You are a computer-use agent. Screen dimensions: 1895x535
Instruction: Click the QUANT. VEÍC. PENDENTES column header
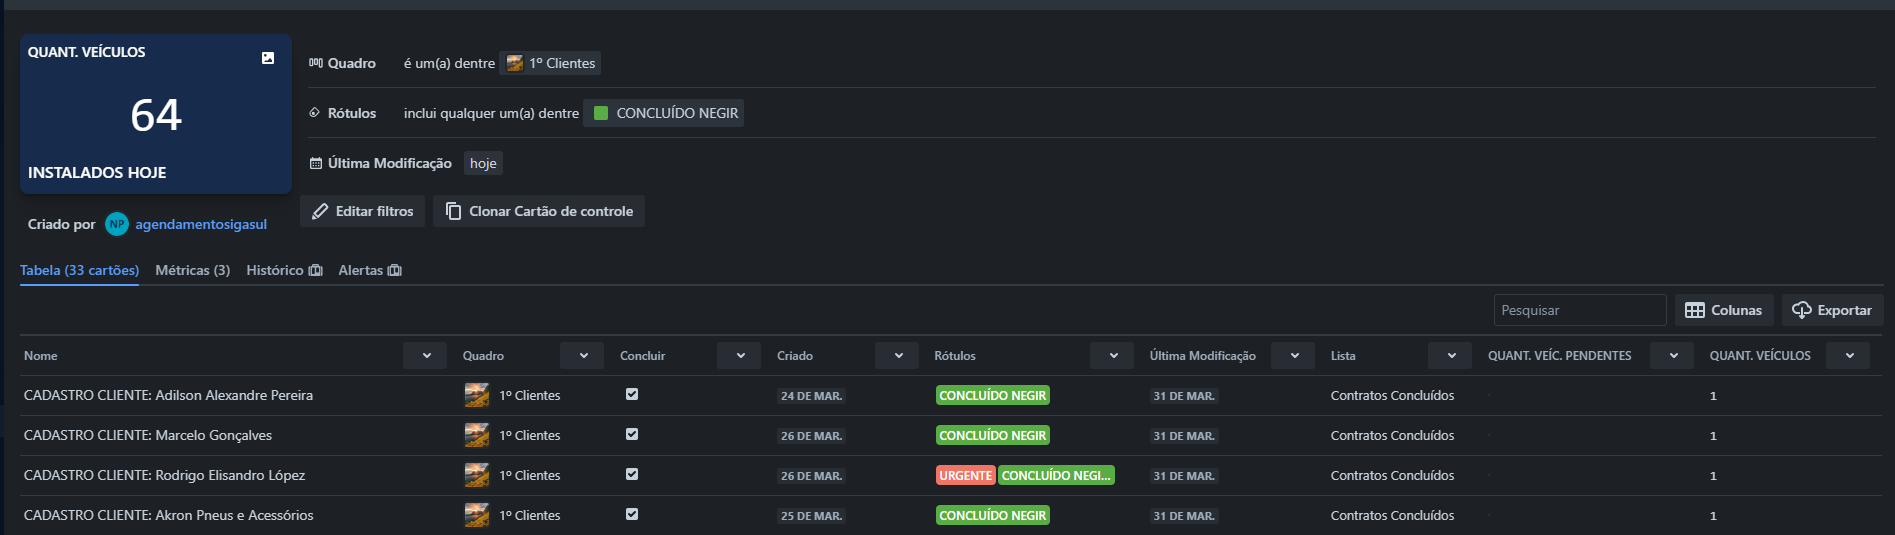tap(1559, 355)
